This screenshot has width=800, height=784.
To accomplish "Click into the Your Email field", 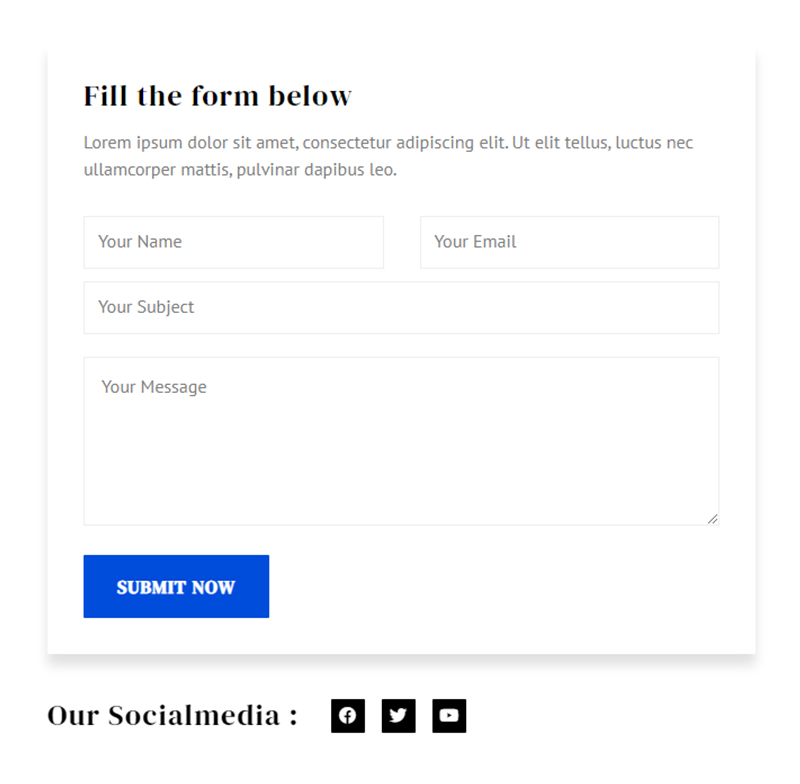I will [x=569, y=242].
